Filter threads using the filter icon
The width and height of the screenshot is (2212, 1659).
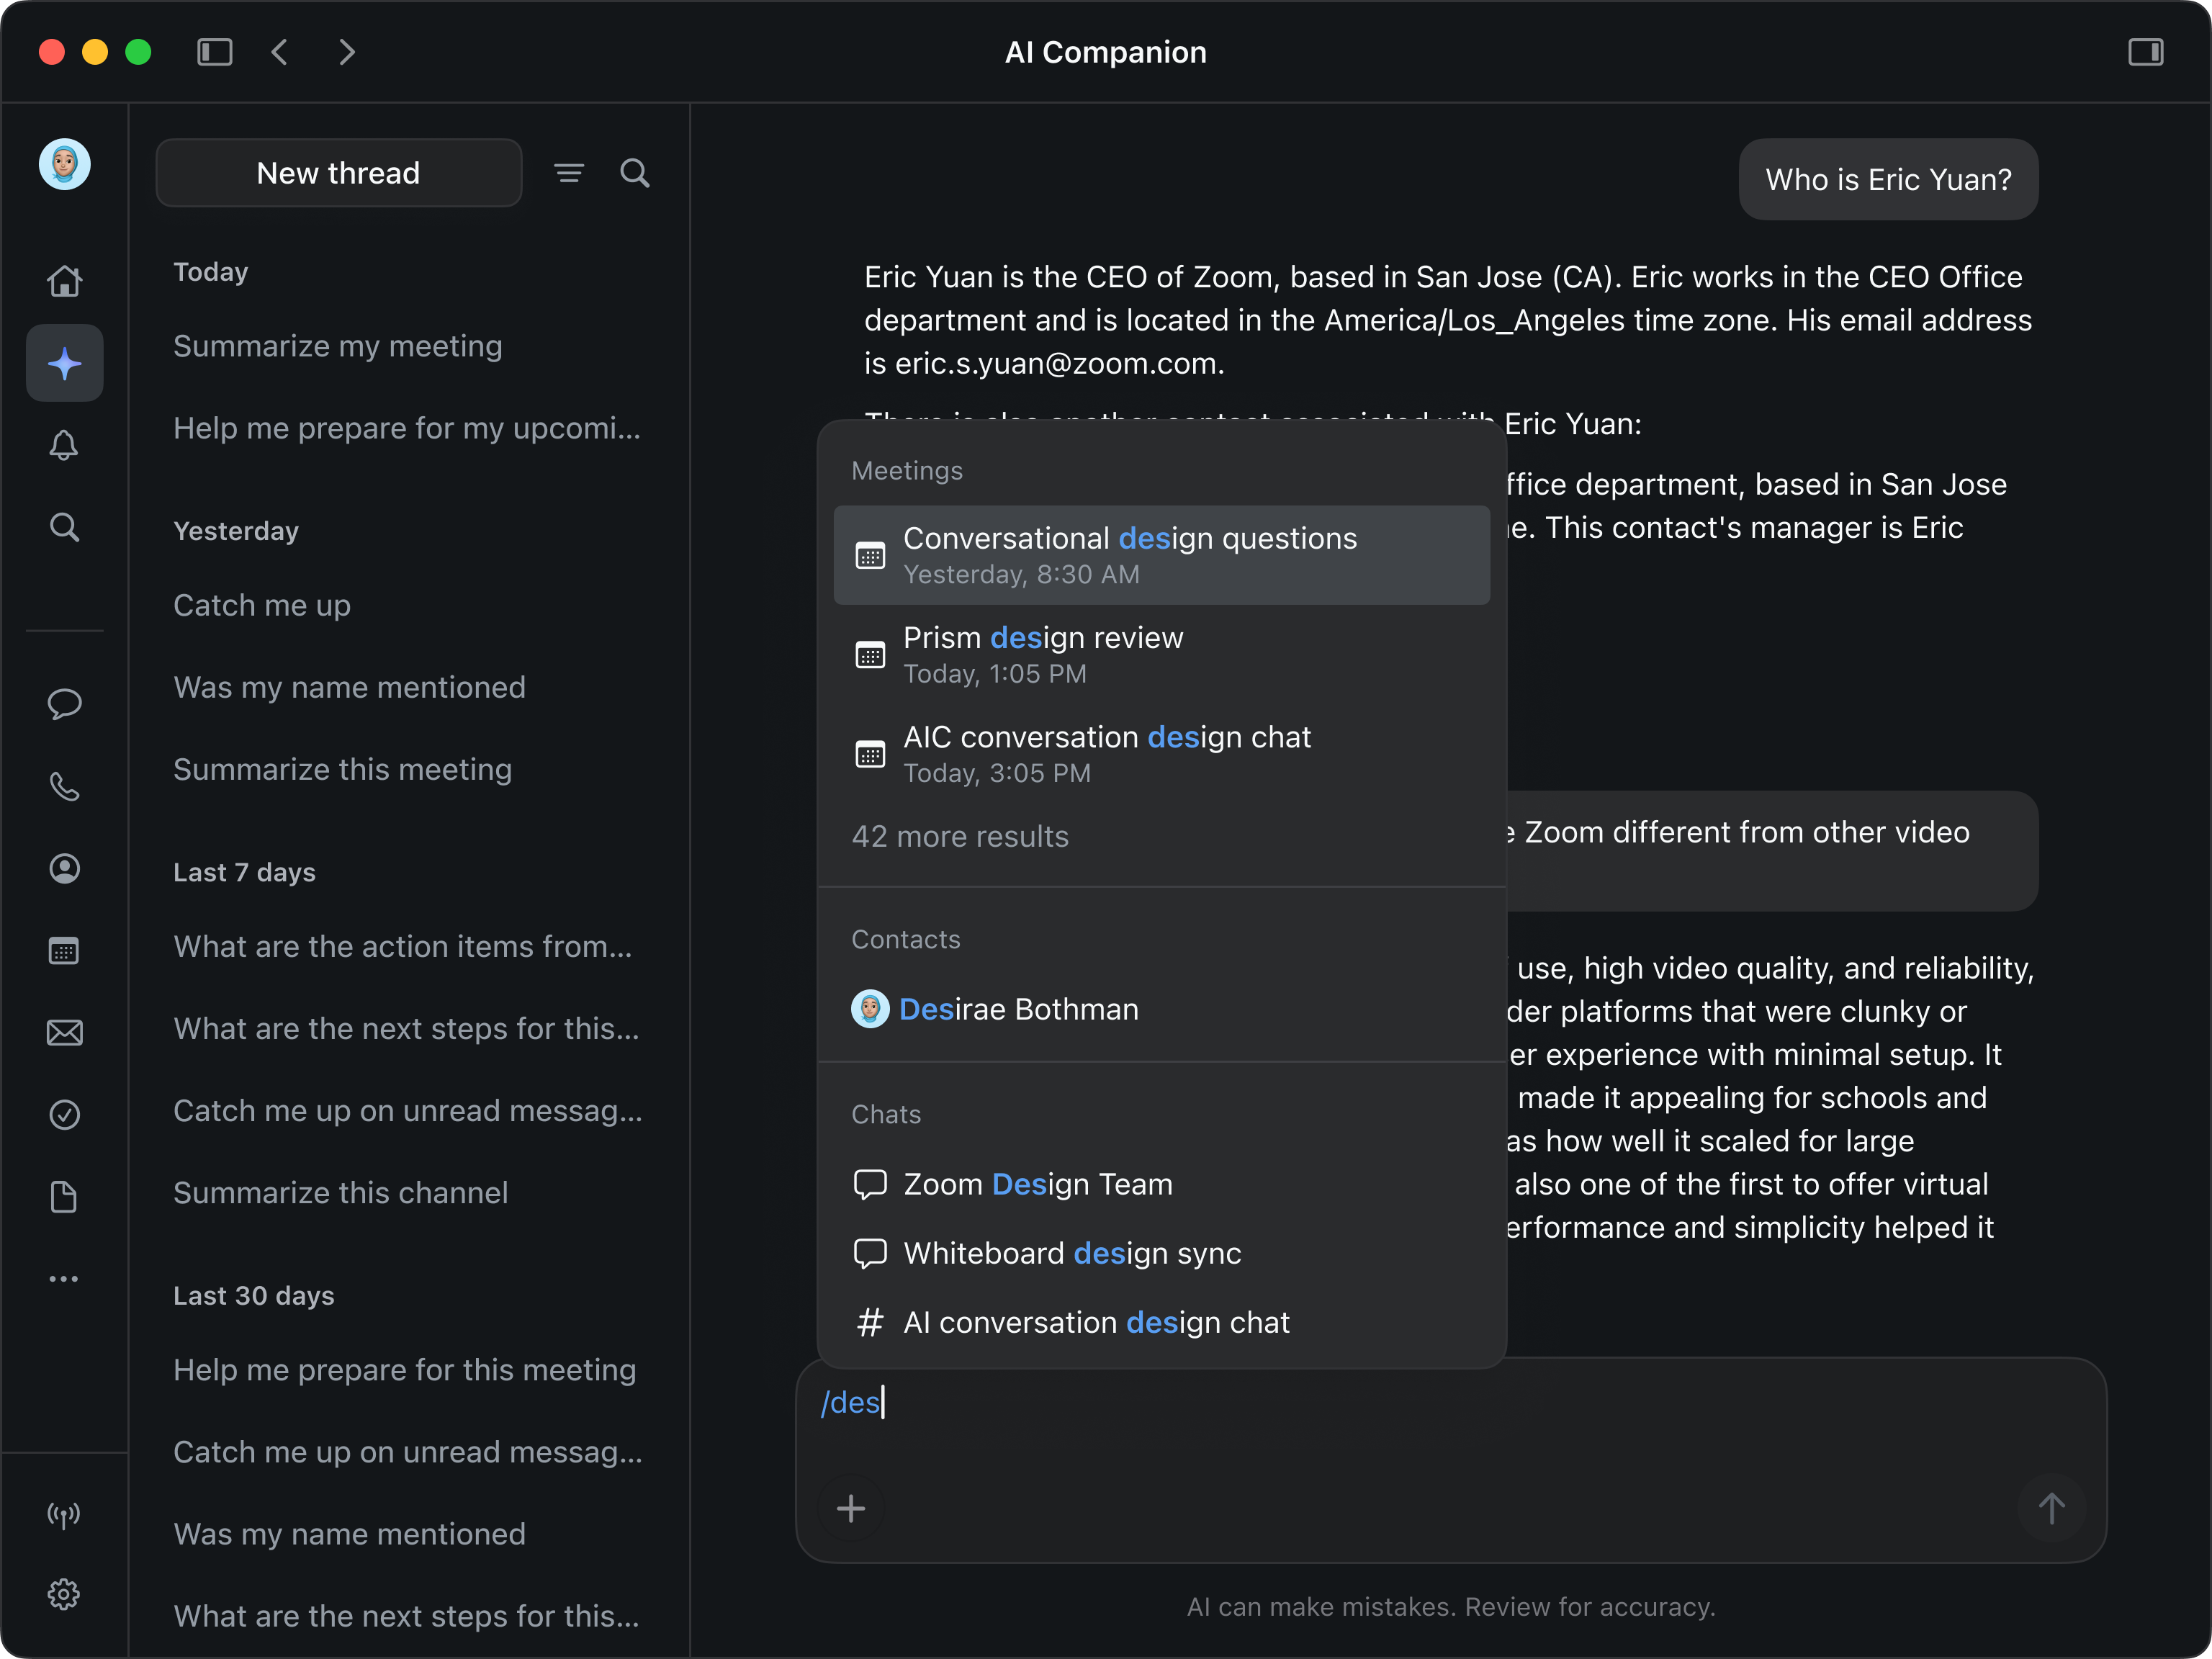click(x=569, y=172)
